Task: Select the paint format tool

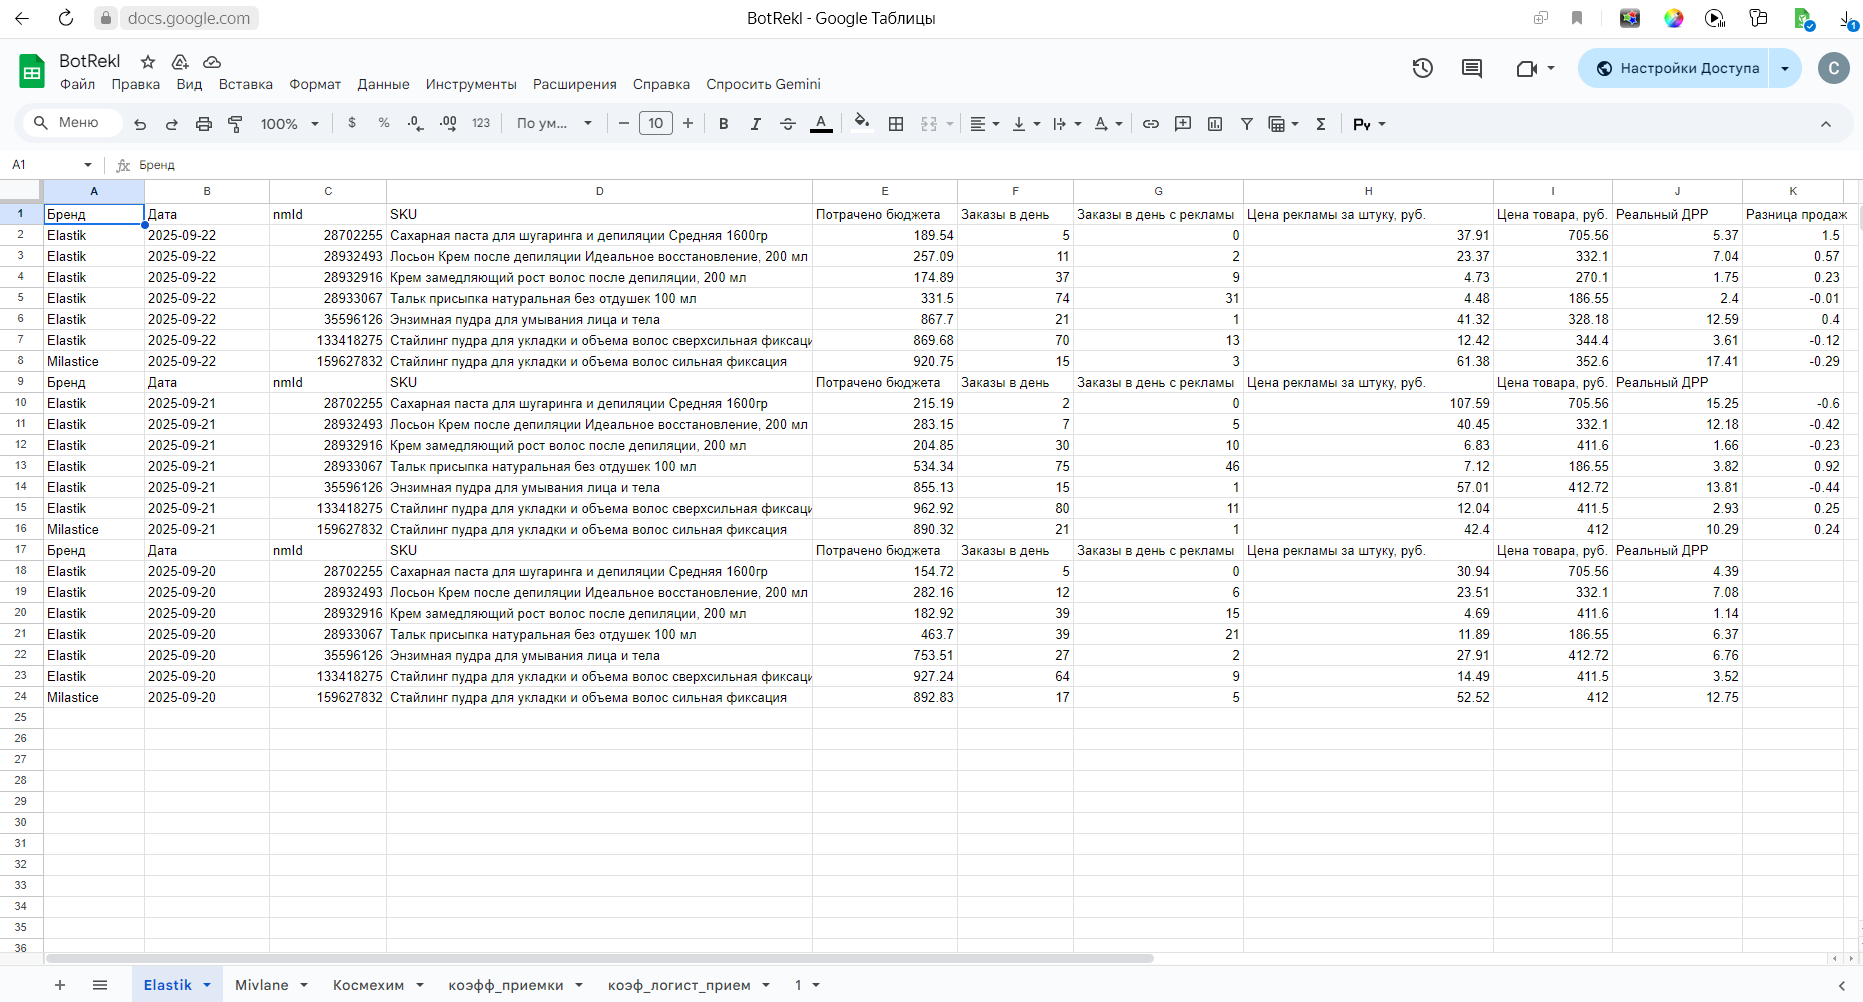Action: tap(236, 124)
